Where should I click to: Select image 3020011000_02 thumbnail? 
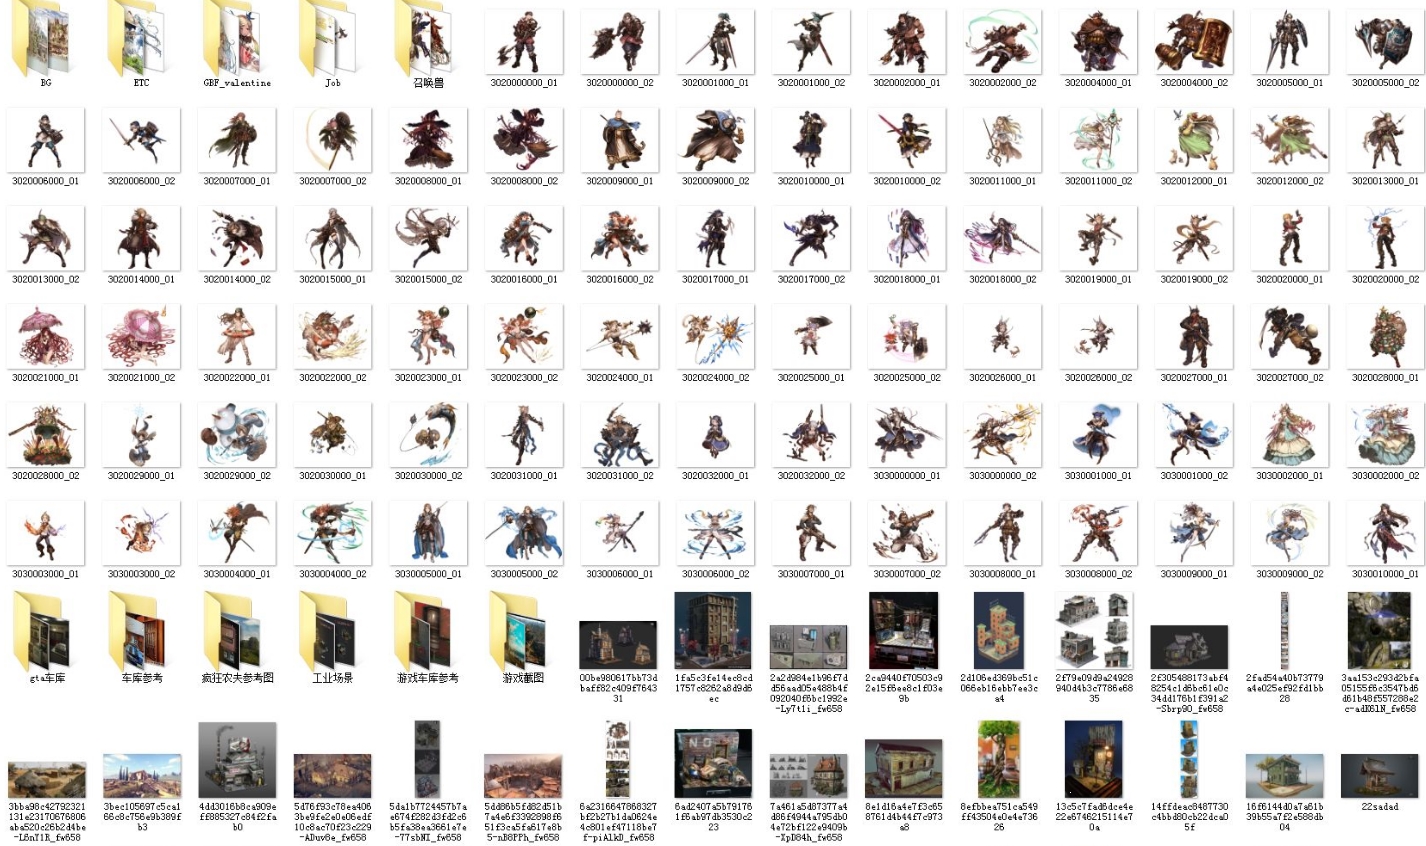(x=1098, y=140)
